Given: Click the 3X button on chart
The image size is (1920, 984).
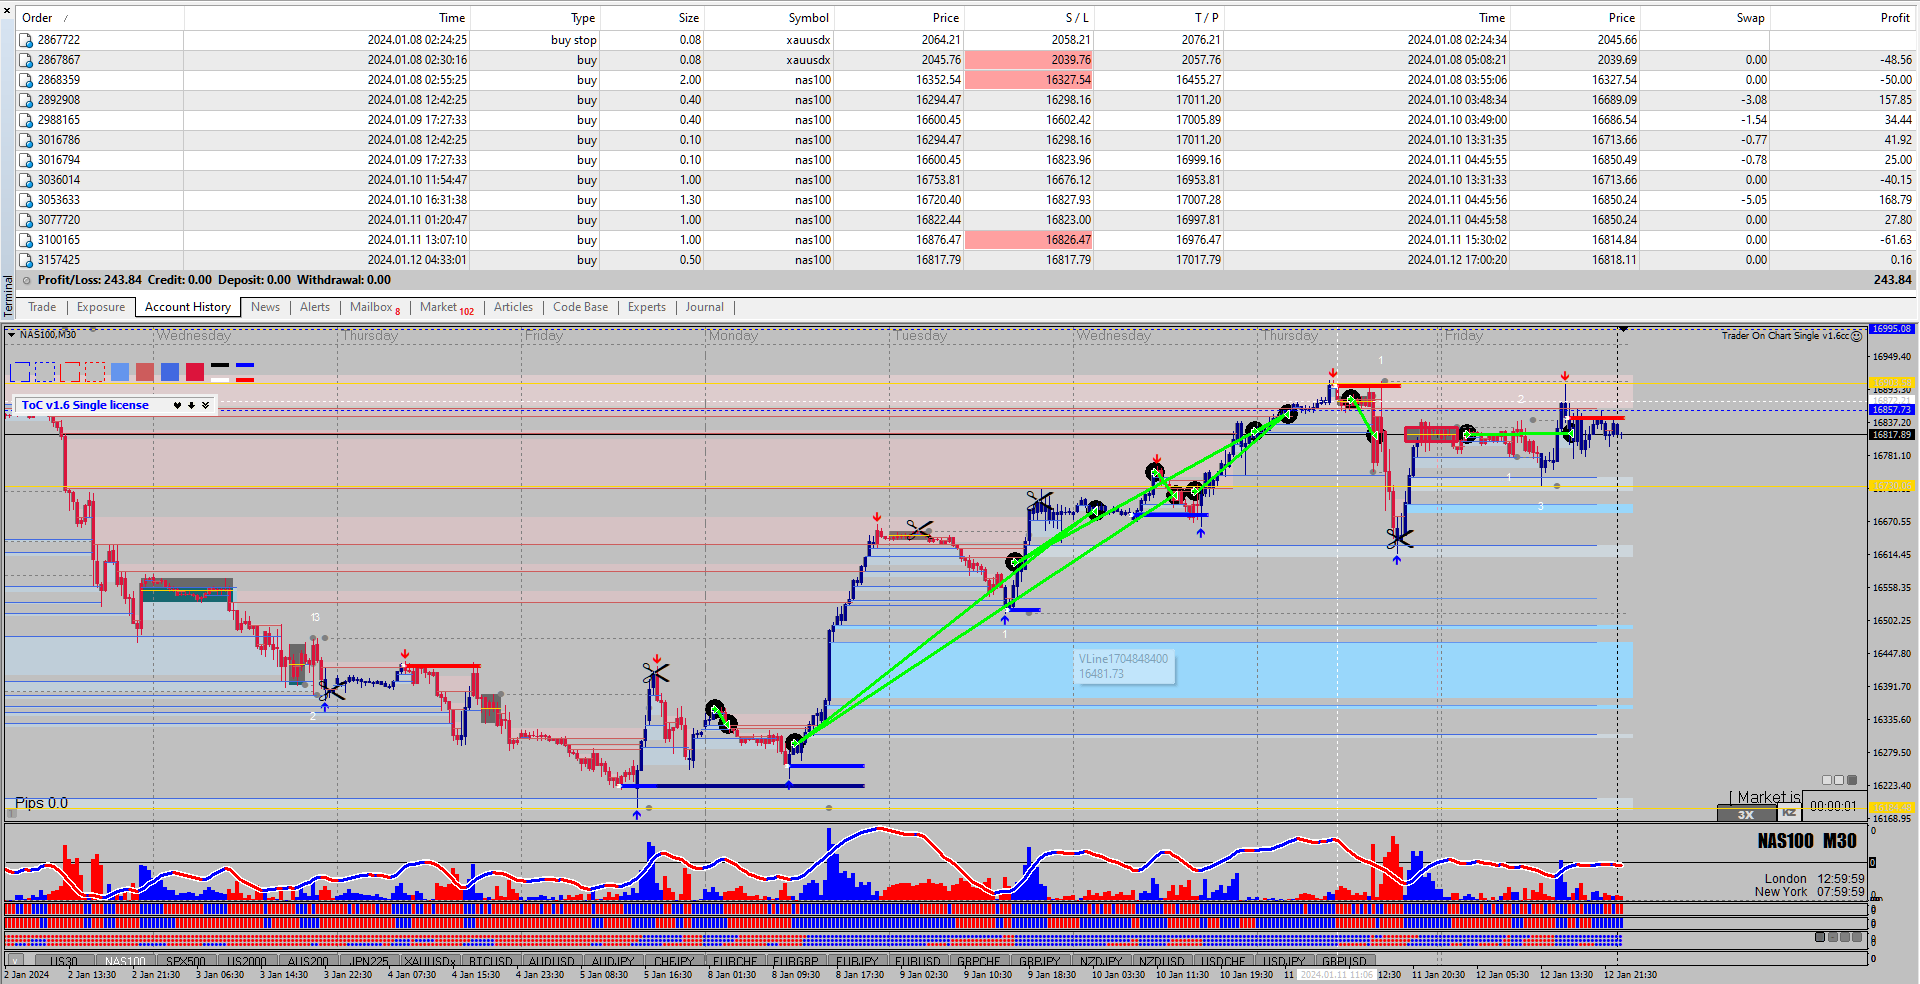Looking at the screenshot, I should coord(1746,815).
